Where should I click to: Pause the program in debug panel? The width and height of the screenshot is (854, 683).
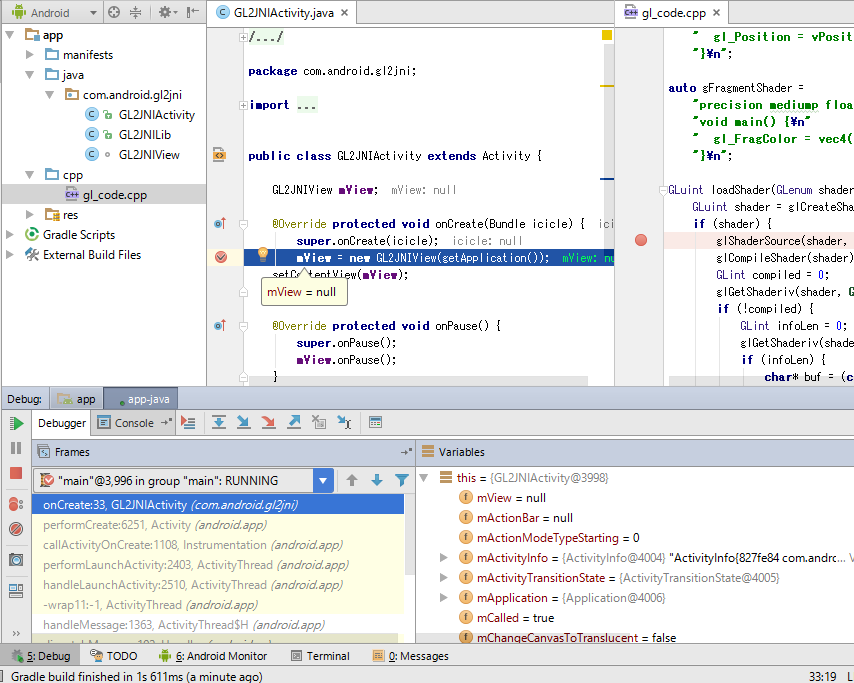coord(16,448)
